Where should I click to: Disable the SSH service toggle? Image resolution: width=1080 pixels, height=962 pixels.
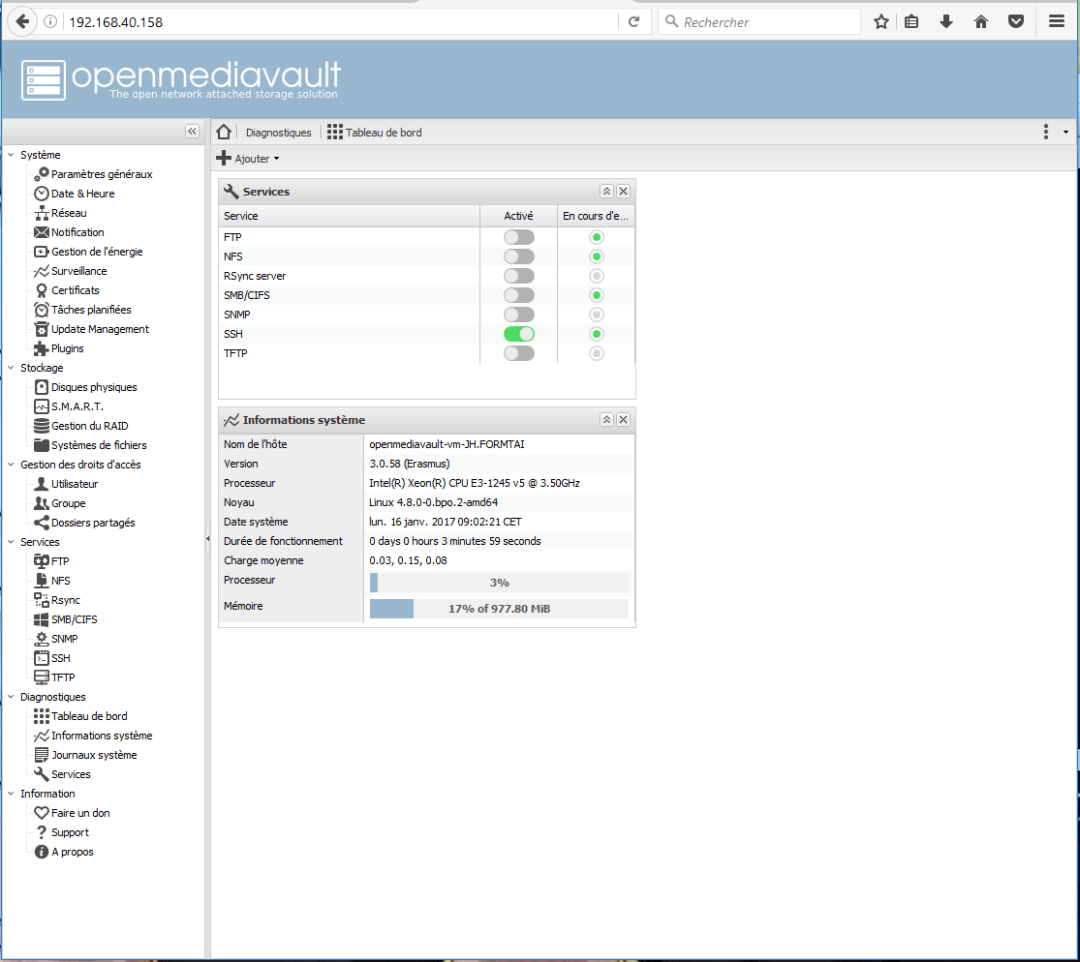[518, 333]
